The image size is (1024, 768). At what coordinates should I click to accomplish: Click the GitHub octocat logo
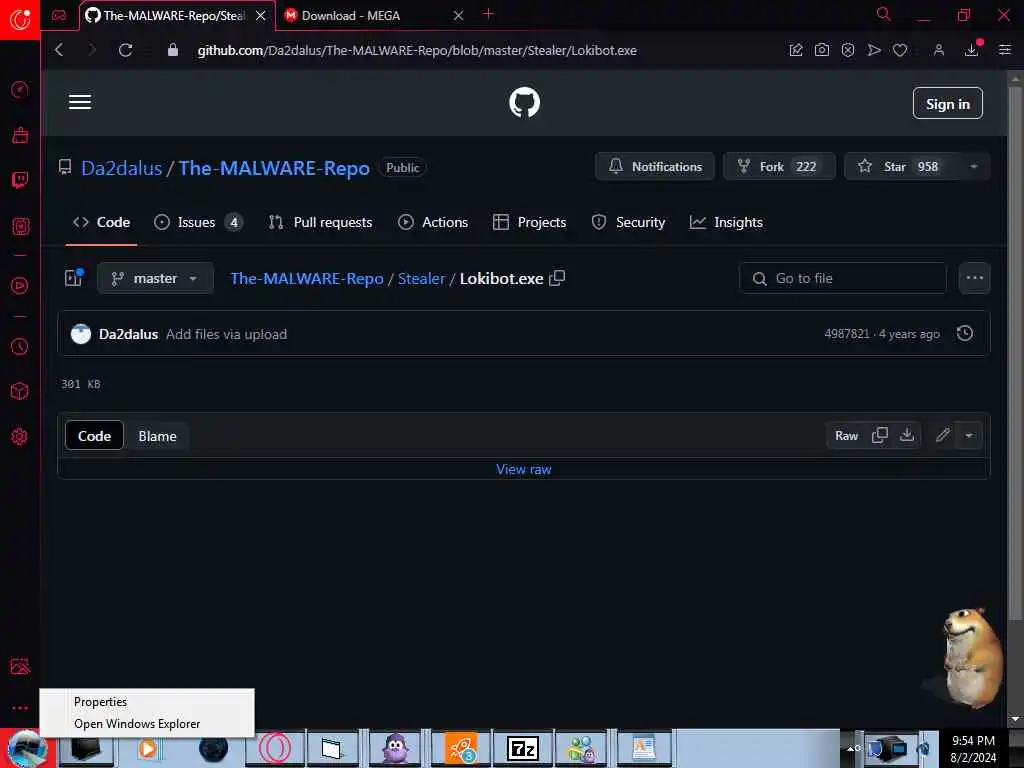(524, 103)
